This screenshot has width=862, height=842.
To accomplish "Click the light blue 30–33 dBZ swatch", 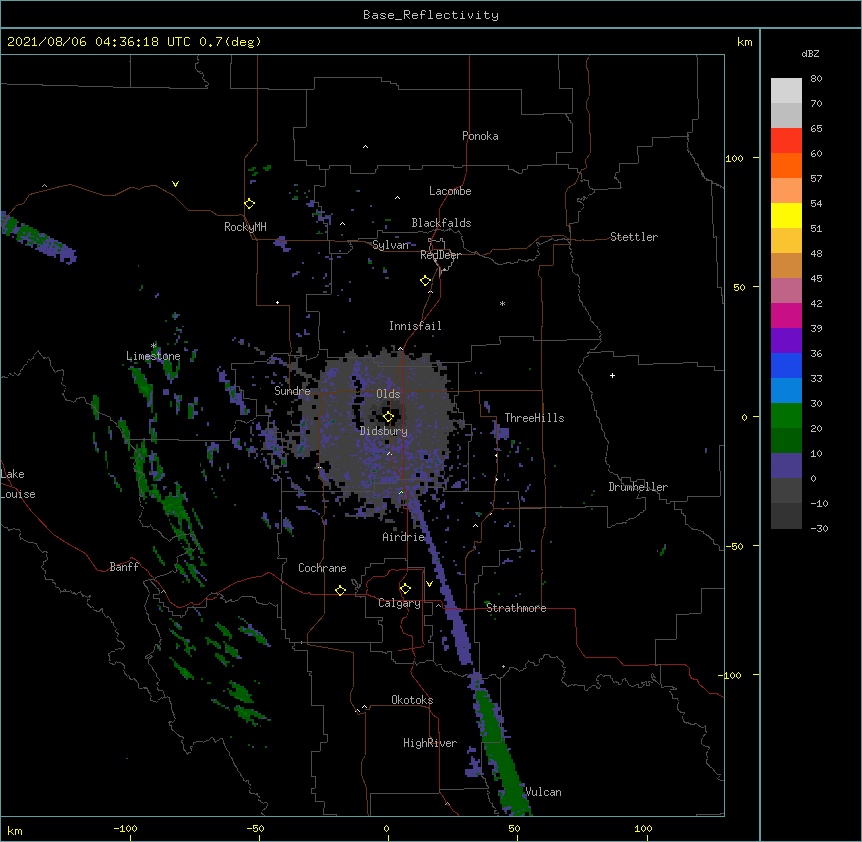I will point(786,391).
